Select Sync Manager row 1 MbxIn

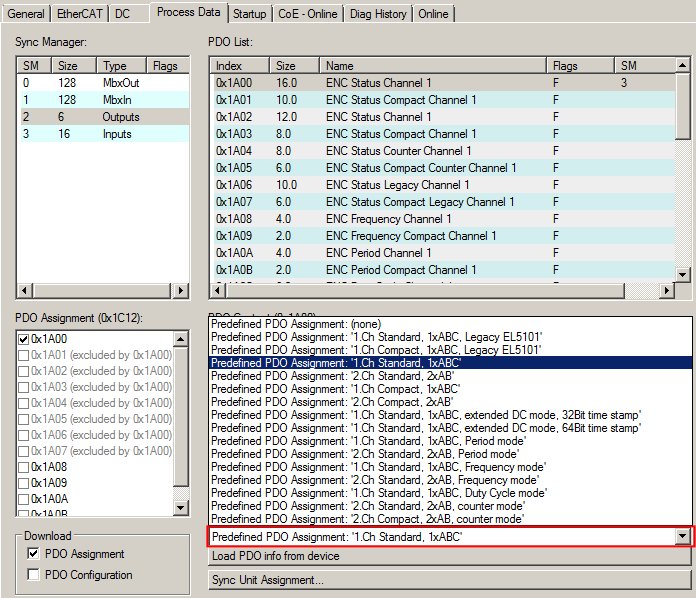click(103, 100)
